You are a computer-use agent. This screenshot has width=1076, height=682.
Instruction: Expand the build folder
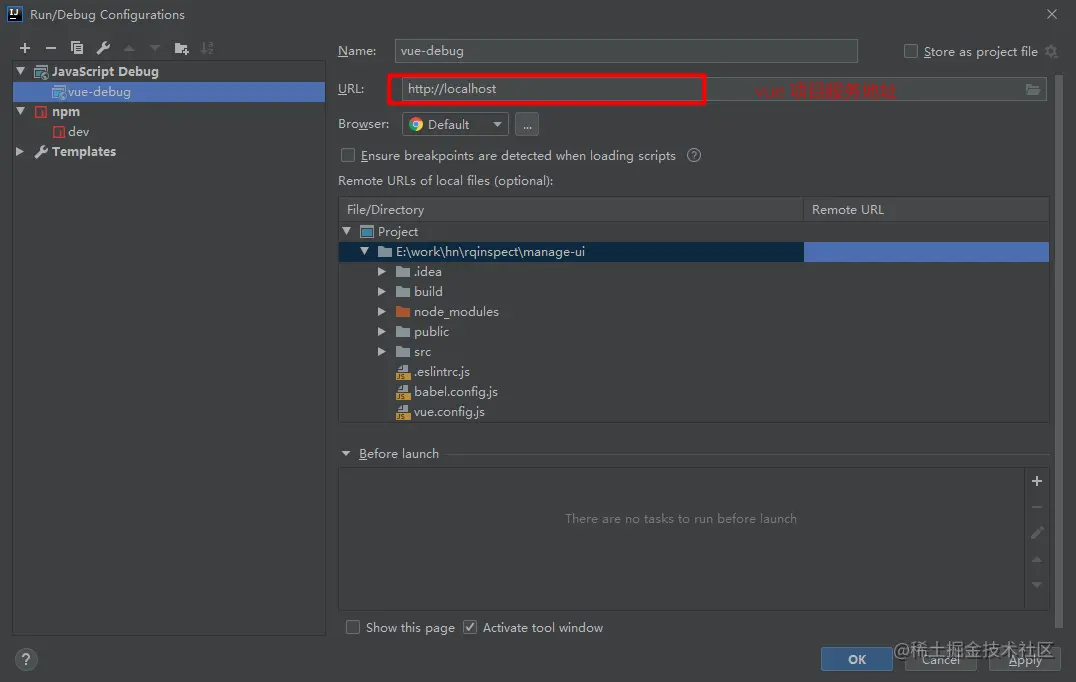[x=382, y=292]
